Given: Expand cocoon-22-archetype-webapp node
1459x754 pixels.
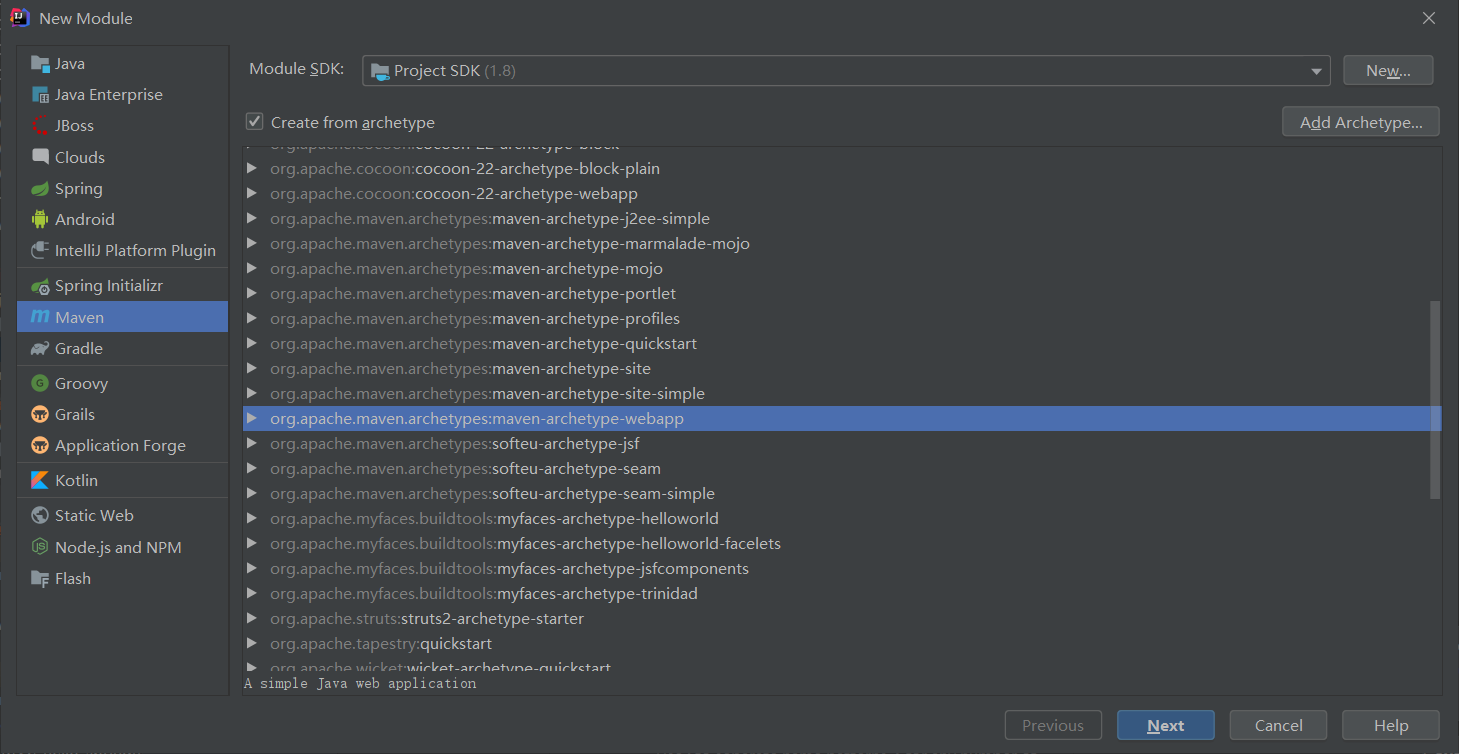Looking at the screenshot, I should (252, 193).
